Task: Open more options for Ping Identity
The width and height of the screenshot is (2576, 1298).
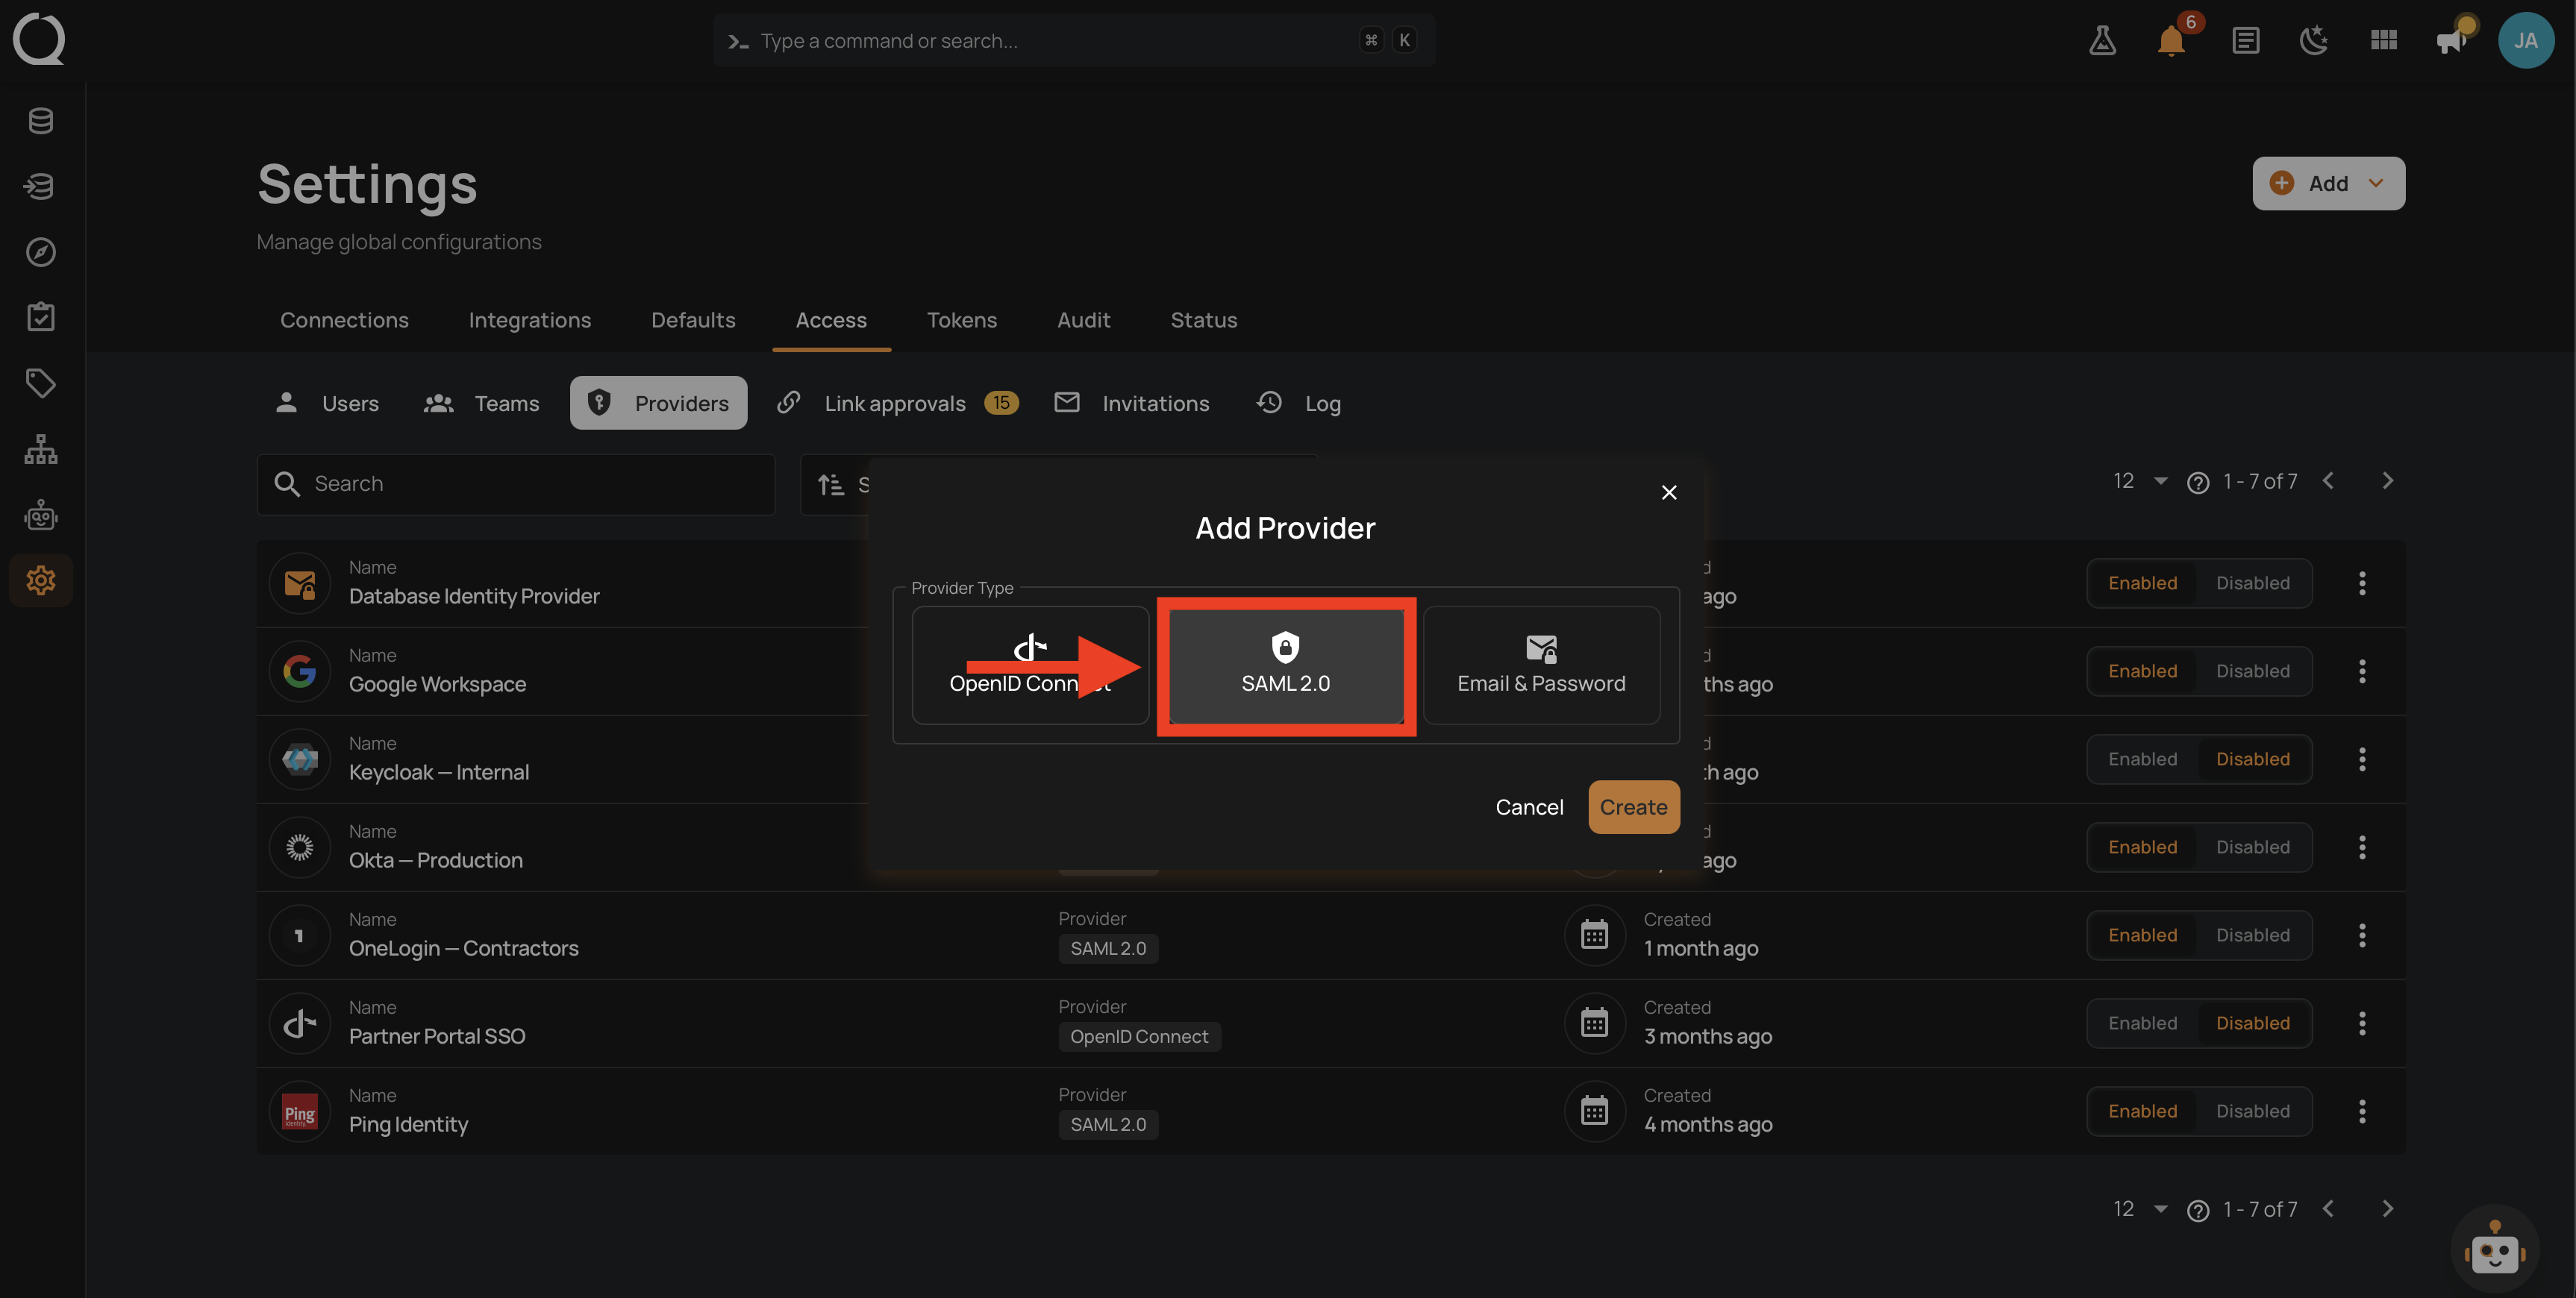Action: click(x=2362, y=1111)
